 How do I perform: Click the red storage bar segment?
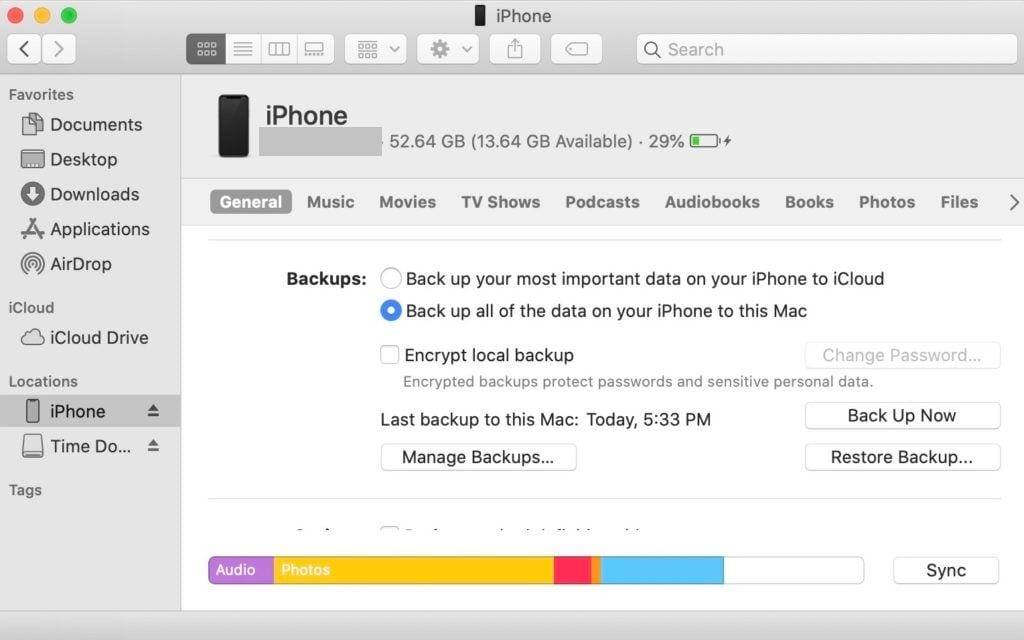tap(572, 570)
